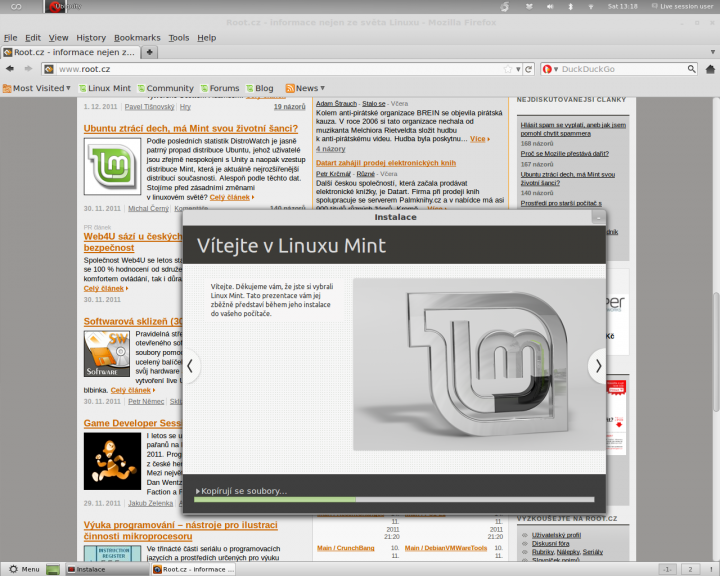The image size is (720, 576).
Task: Switch to workspace 1 in pager
Action: tap(668, 570)
